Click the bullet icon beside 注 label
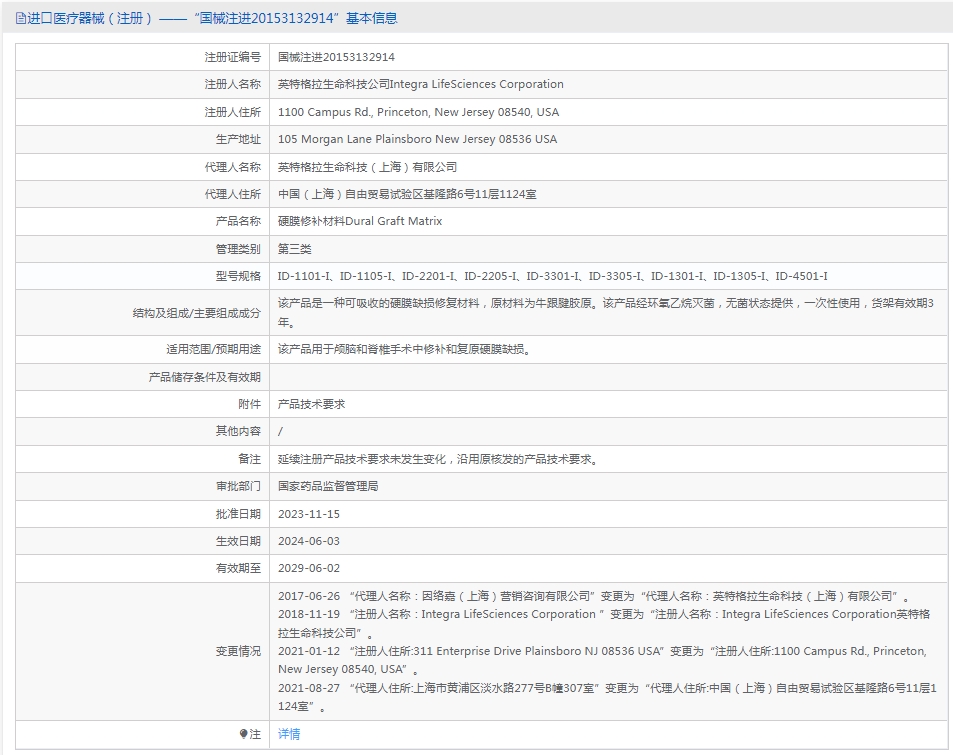The image size is (953, 755). click(x=244, y=734)
